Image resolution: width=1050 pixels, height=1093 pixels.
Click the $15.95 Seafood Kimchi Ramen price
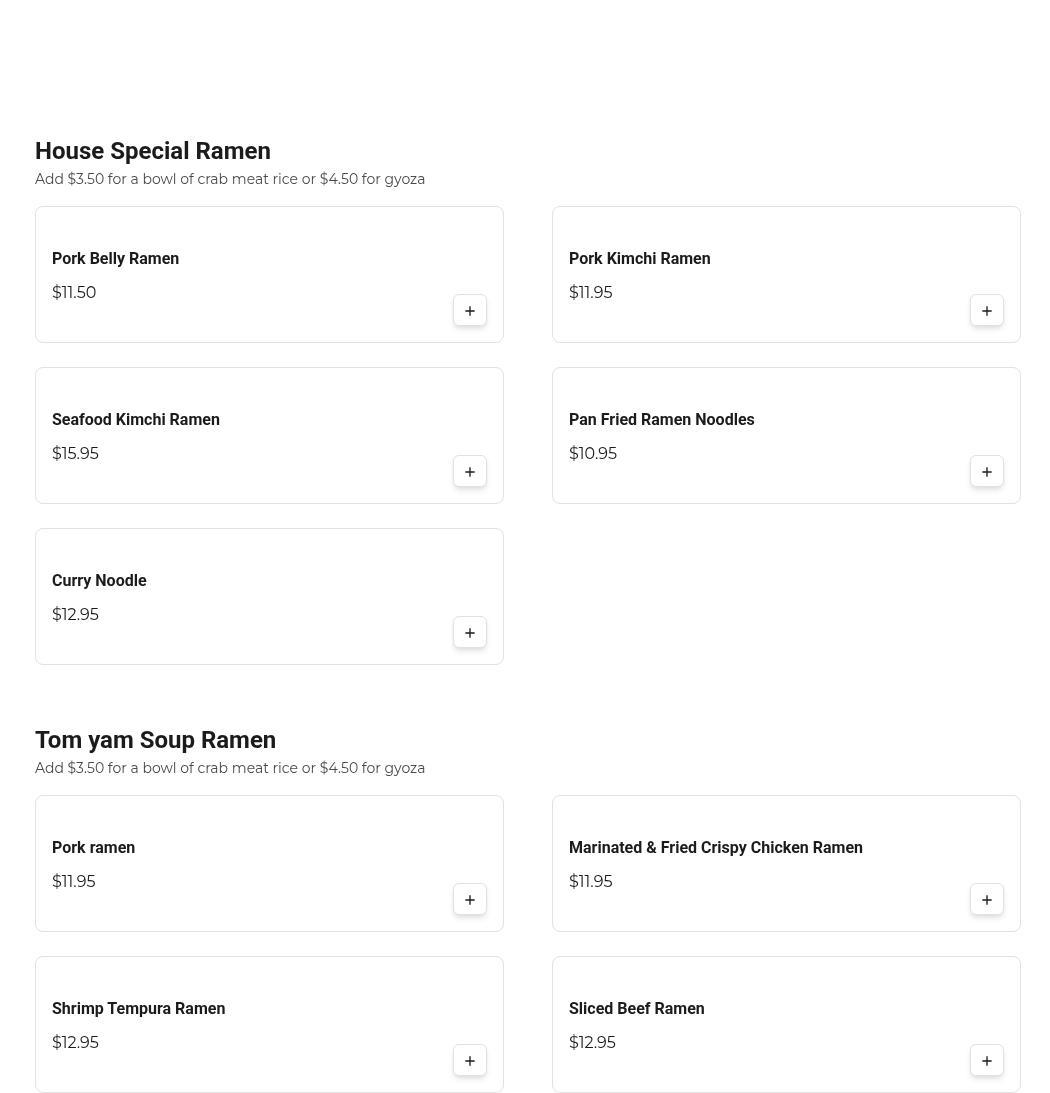point(75,454)
